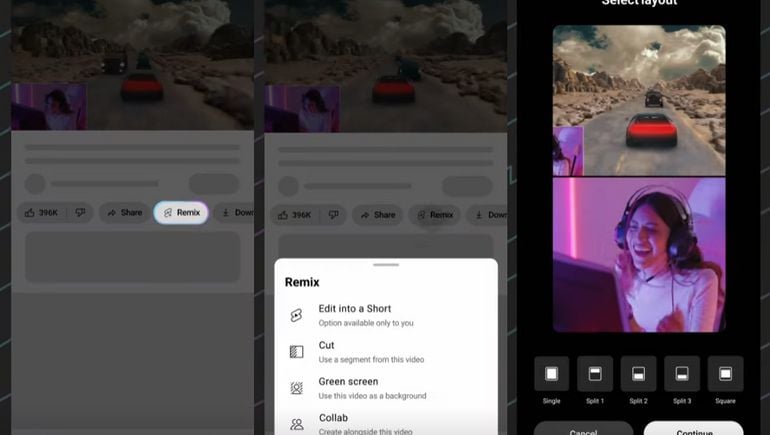Image resolution: width=770 pixels, height=435 pixels.
Task: Tap the Share button in the middle screen
Action: tap(378, 215)
